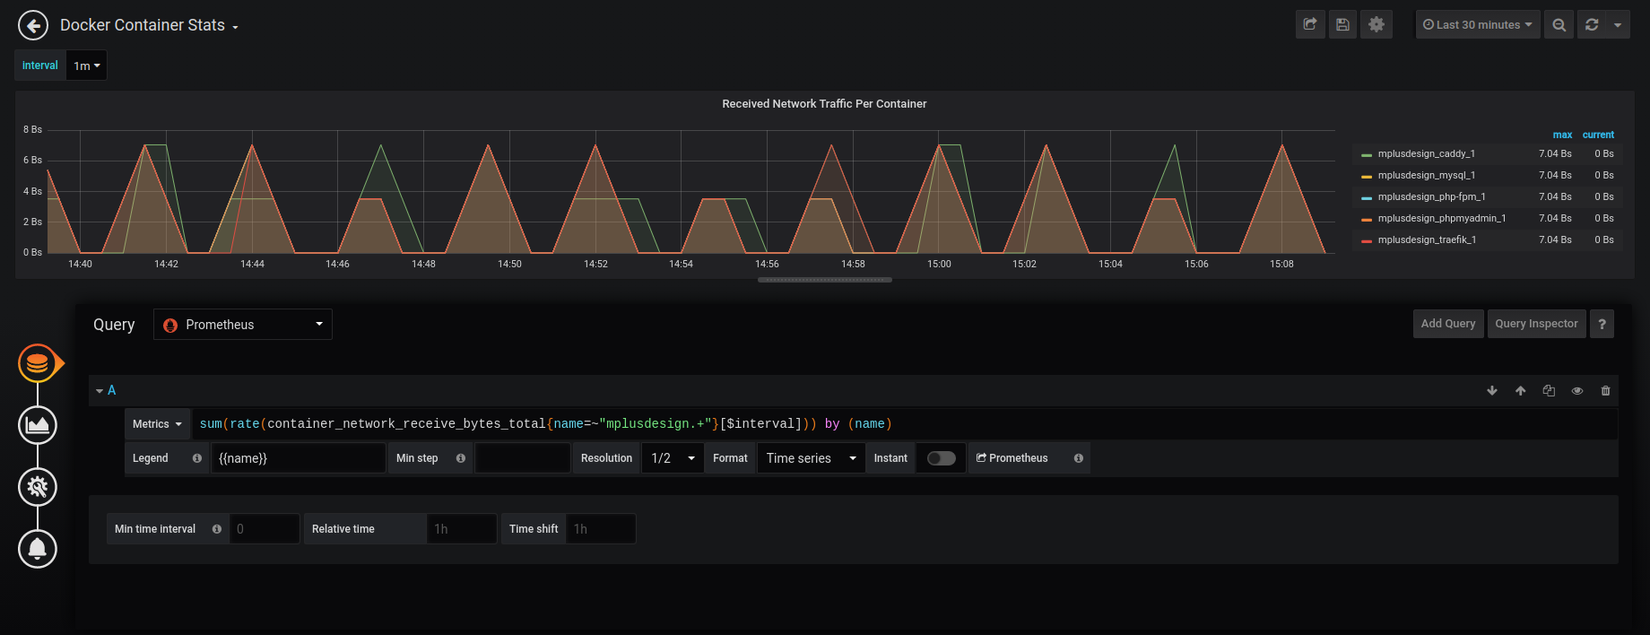Open the share dashboard icon

pos(1310,25)
